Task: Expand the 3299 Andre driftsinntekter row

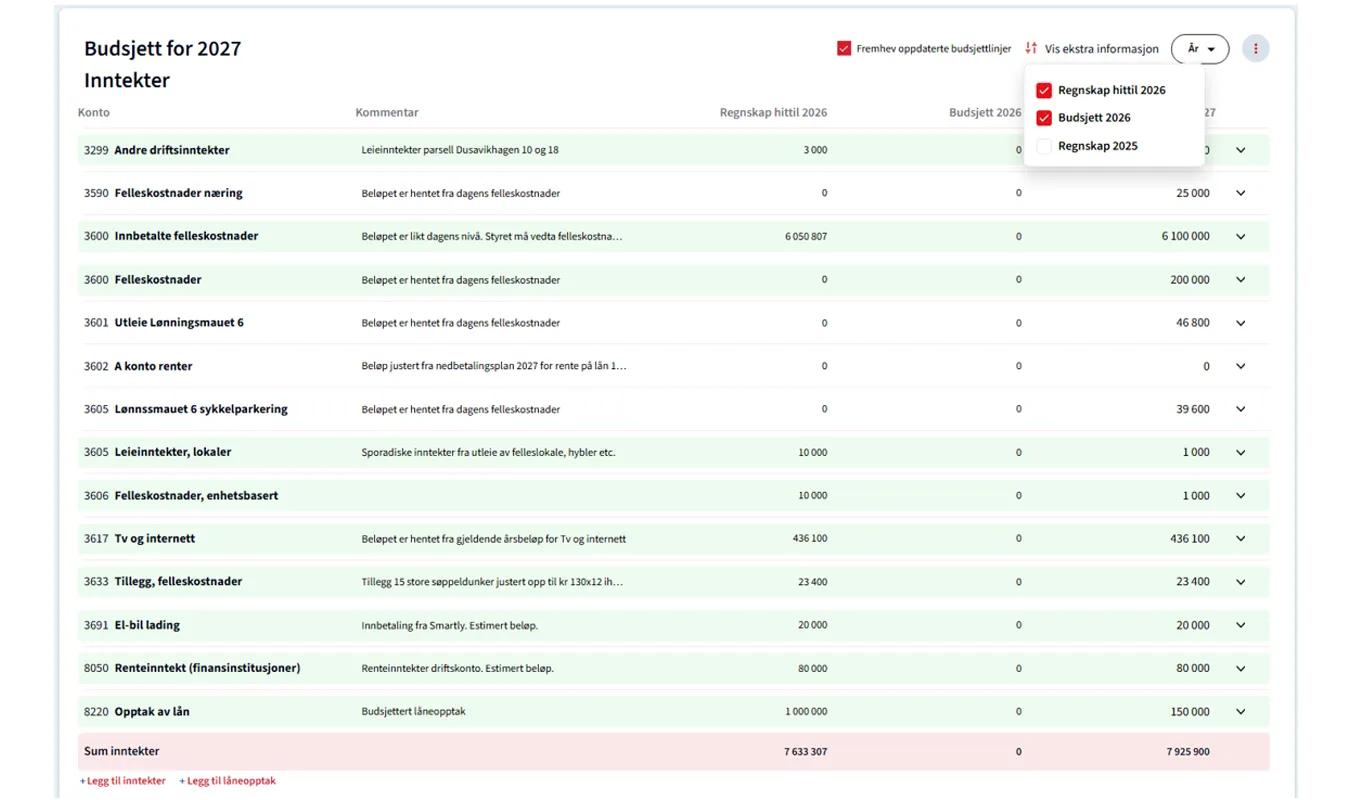Action: tap(1241, 150)
